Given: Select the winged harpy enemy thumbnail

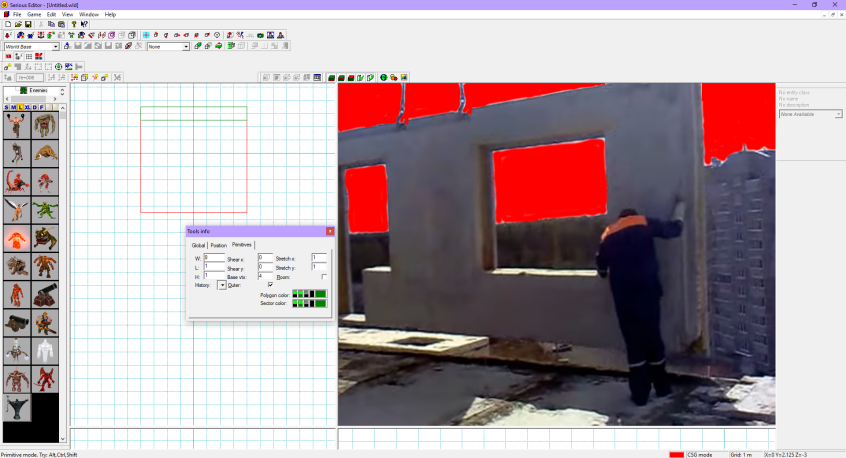Looking at the screenshot, I should (17, 210).
